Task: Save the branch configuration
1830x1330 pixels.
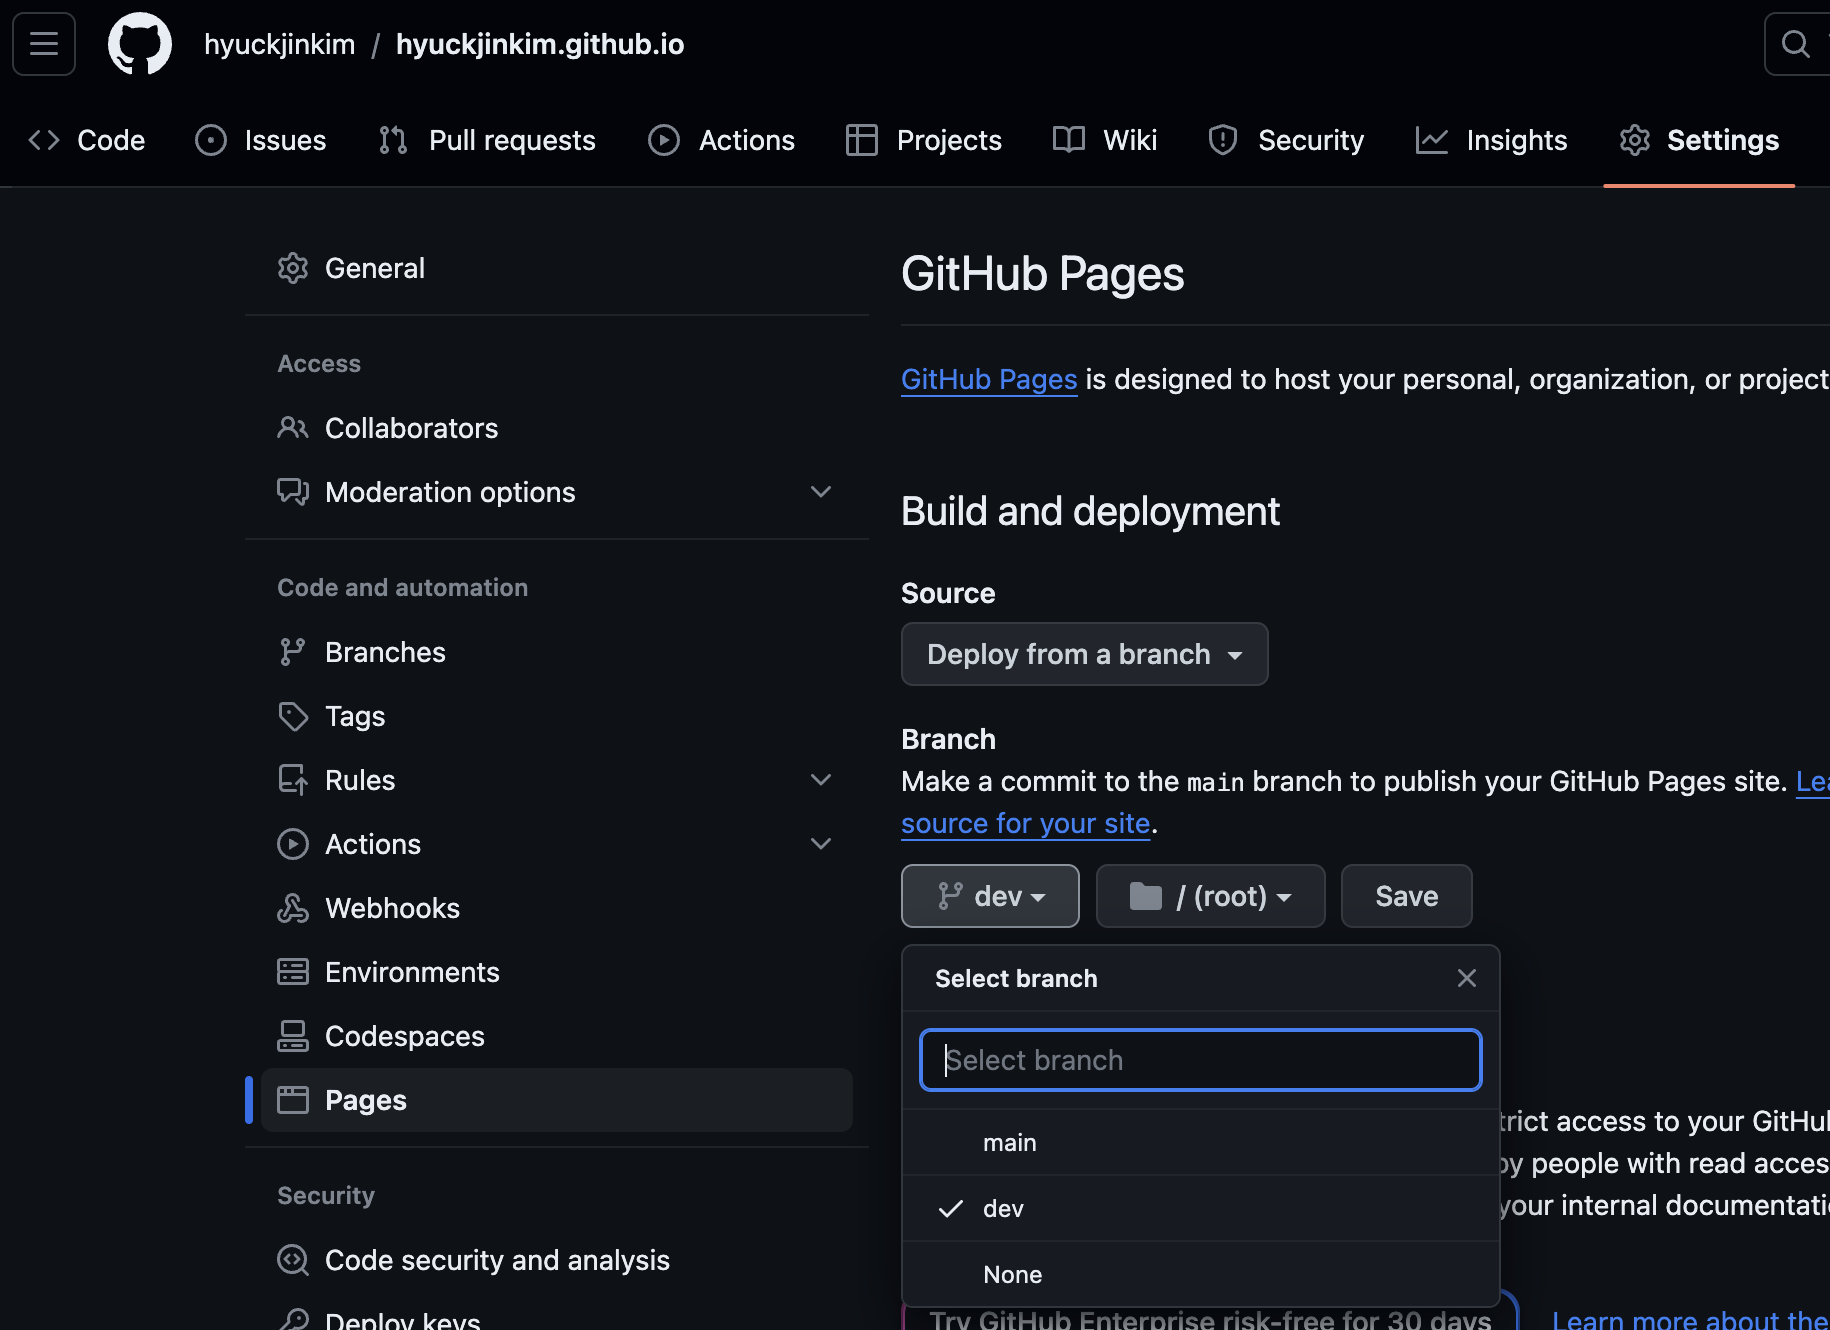Action: (1407, 896)
